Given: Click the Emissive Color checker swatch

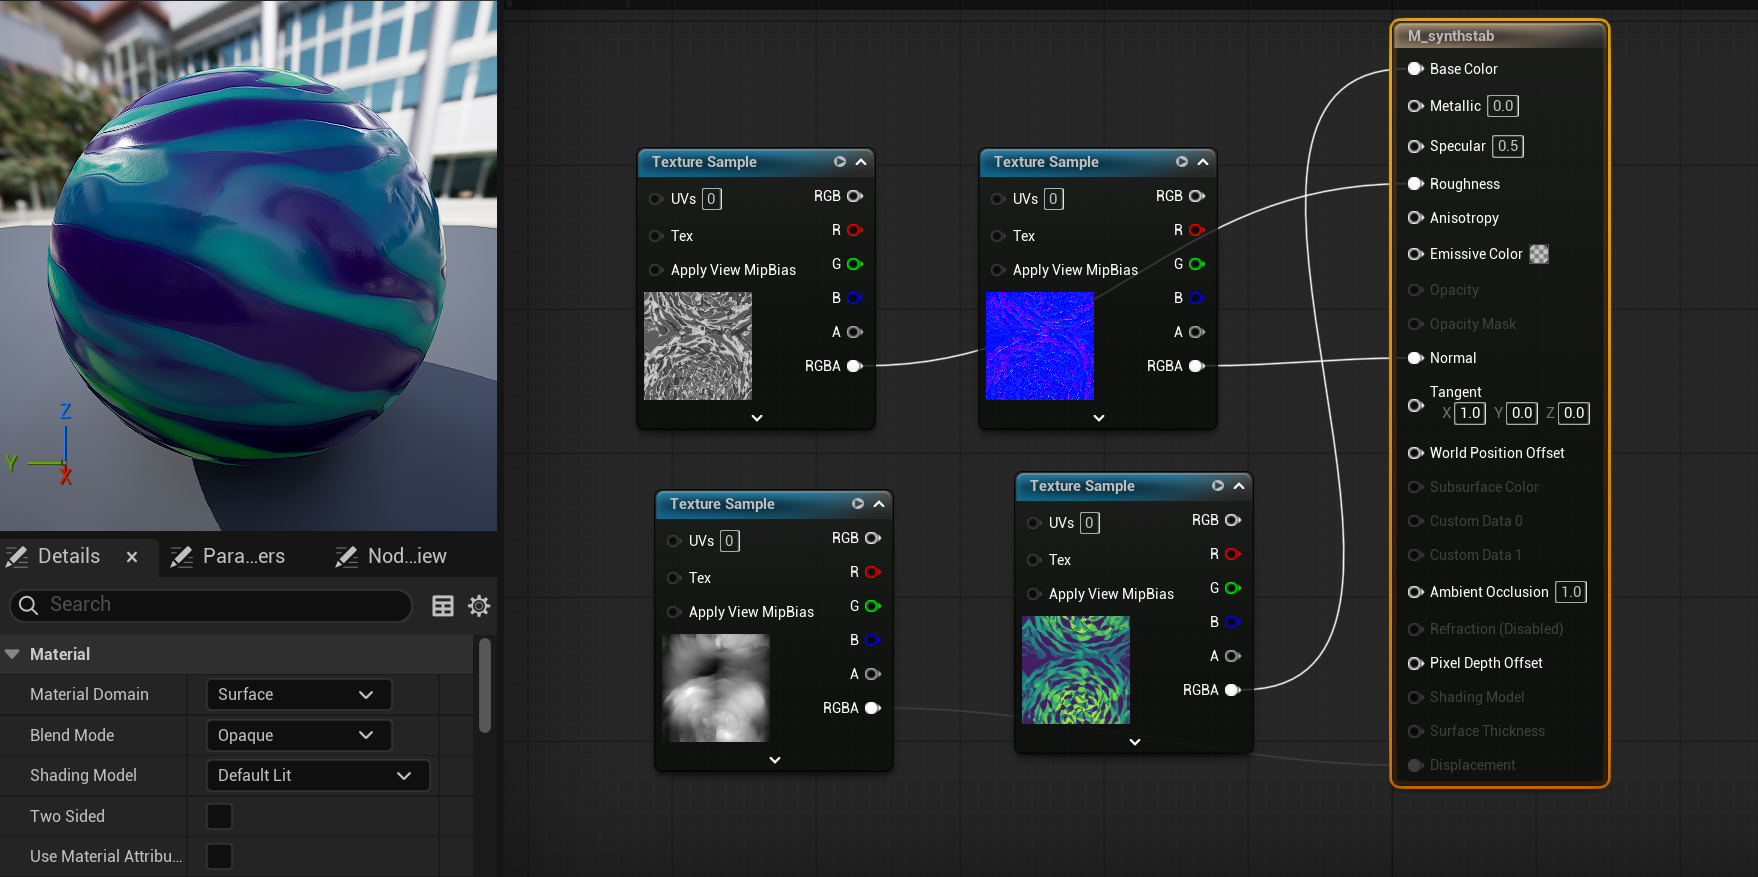Looking at the screenshot, I should point(1539,254).
